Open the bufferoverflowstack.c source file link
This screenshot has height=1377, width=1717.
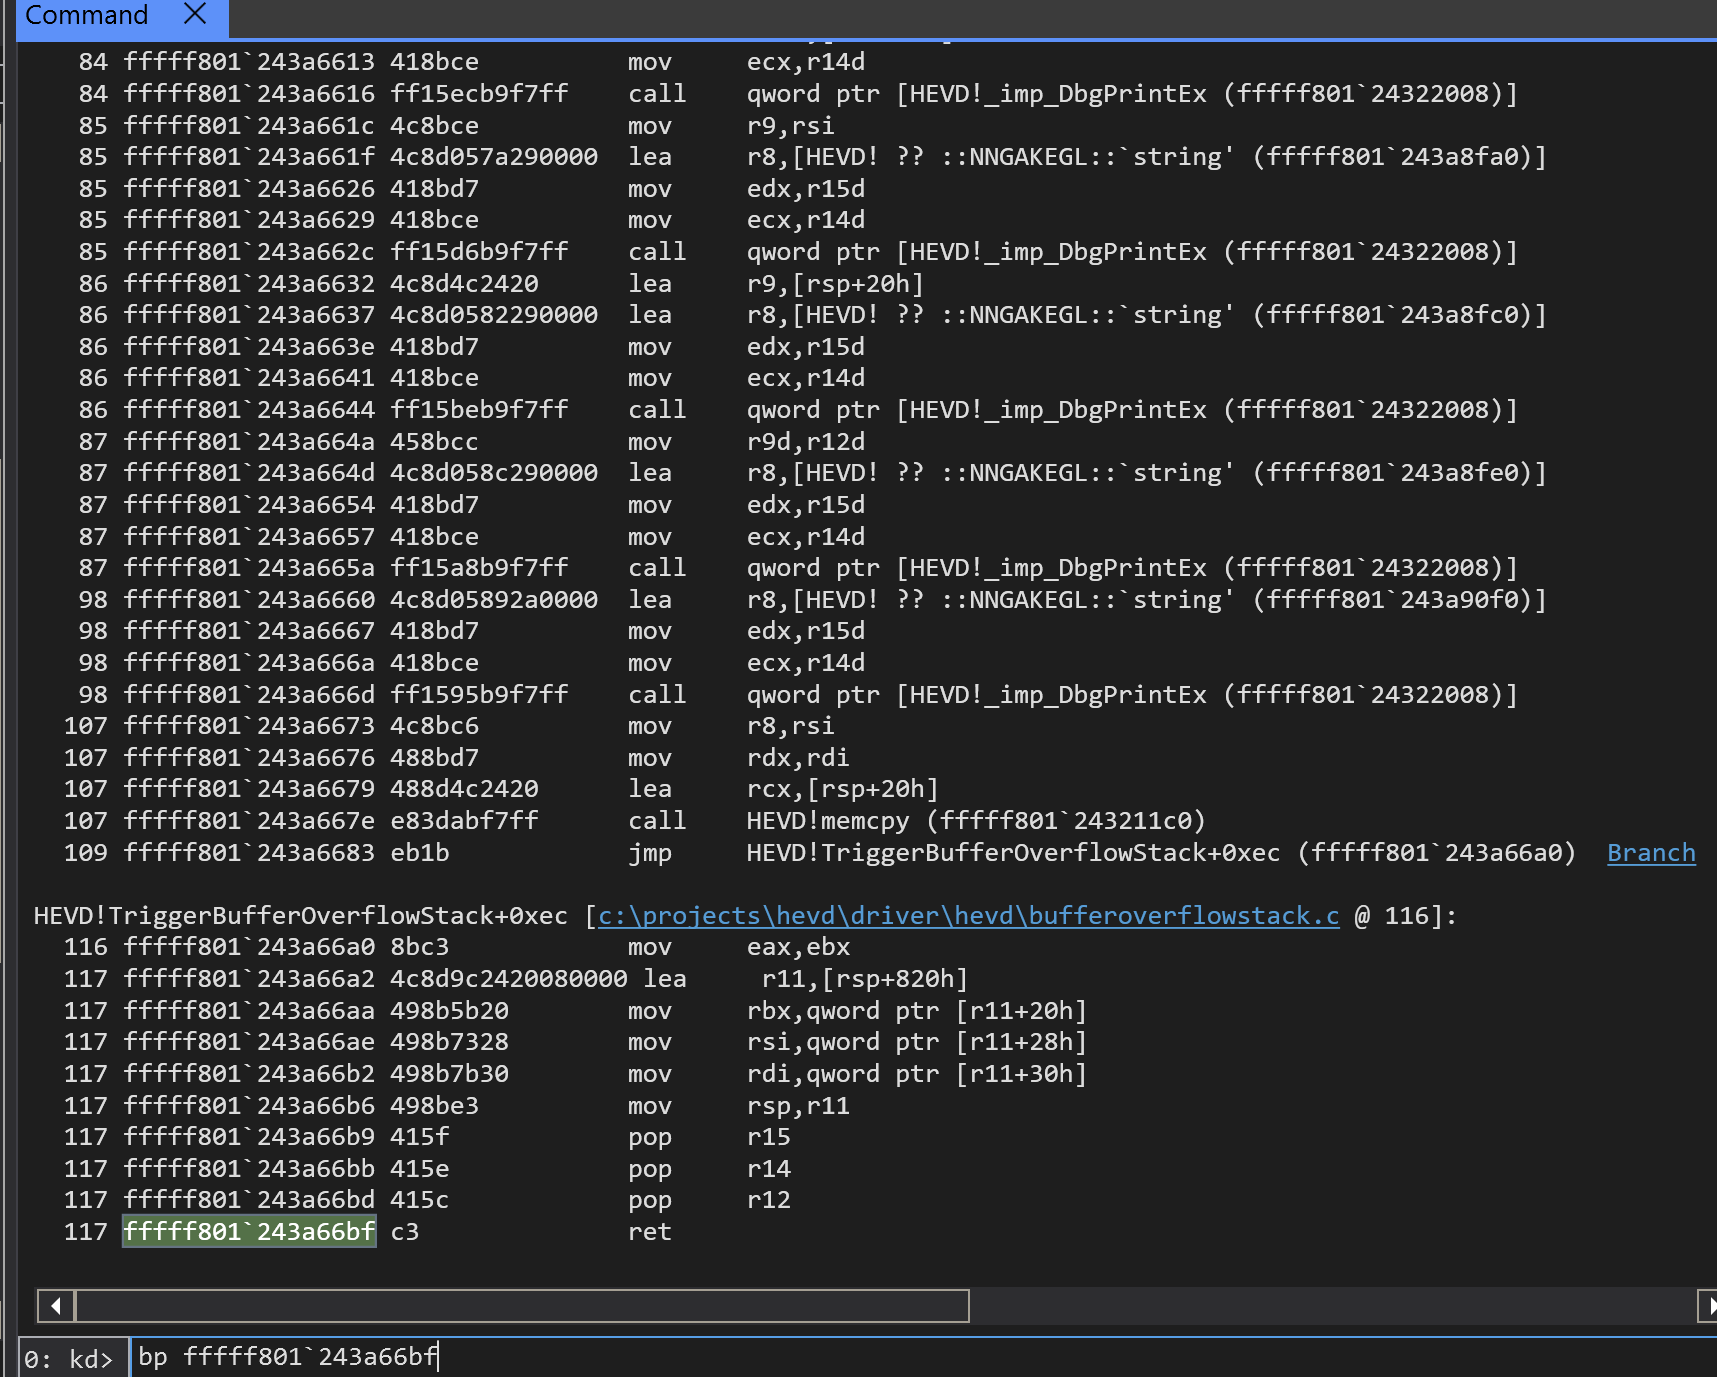[968, 916]
